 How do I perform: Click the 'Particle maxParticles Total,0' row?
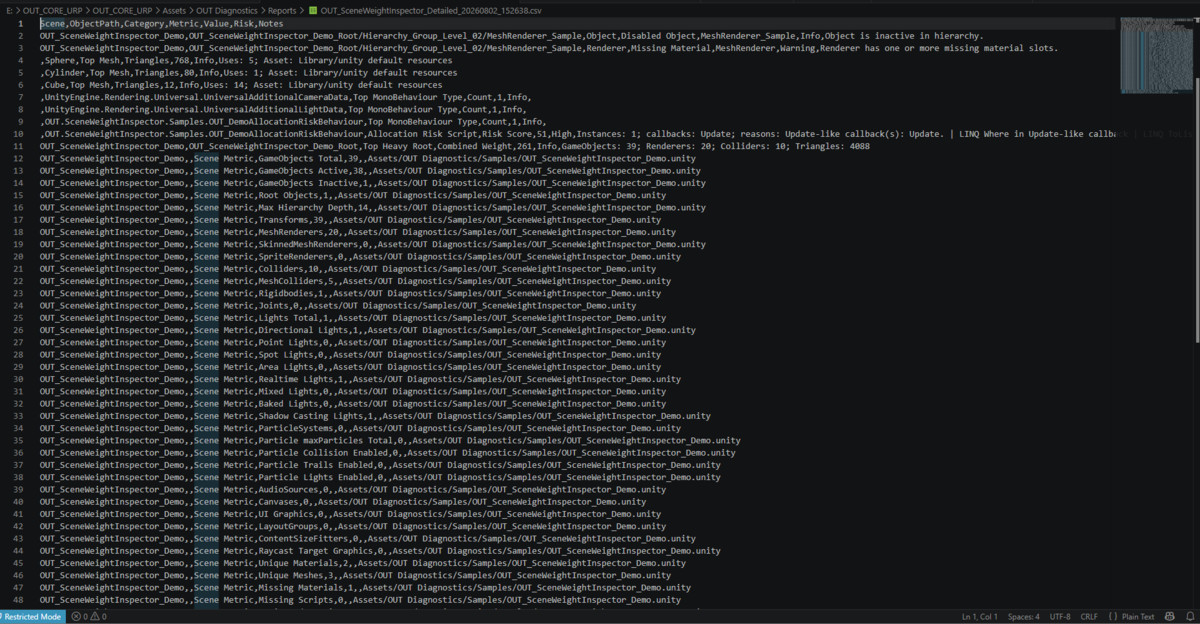[390, 440]
